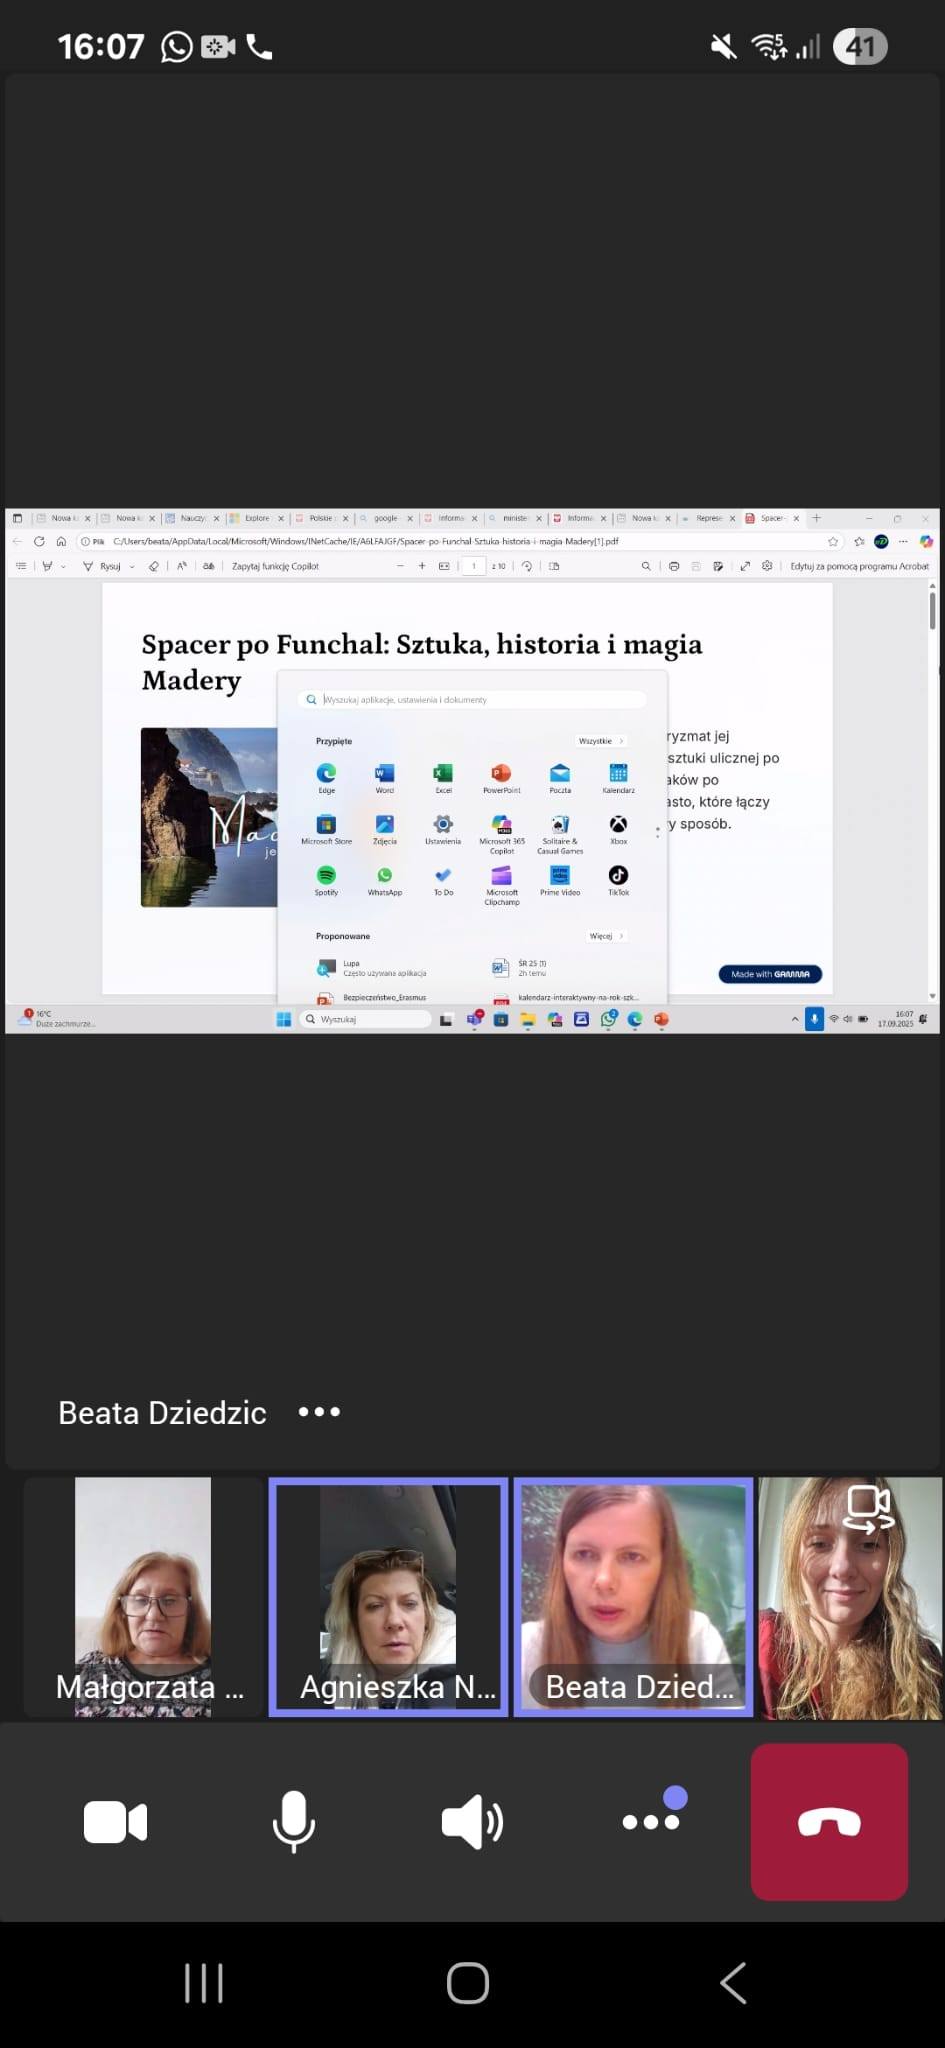Open Edge in Start menu pinned apps
The width and height of the screenshot is (945, 2048).
pyautogui.click(x=326, y=778)
